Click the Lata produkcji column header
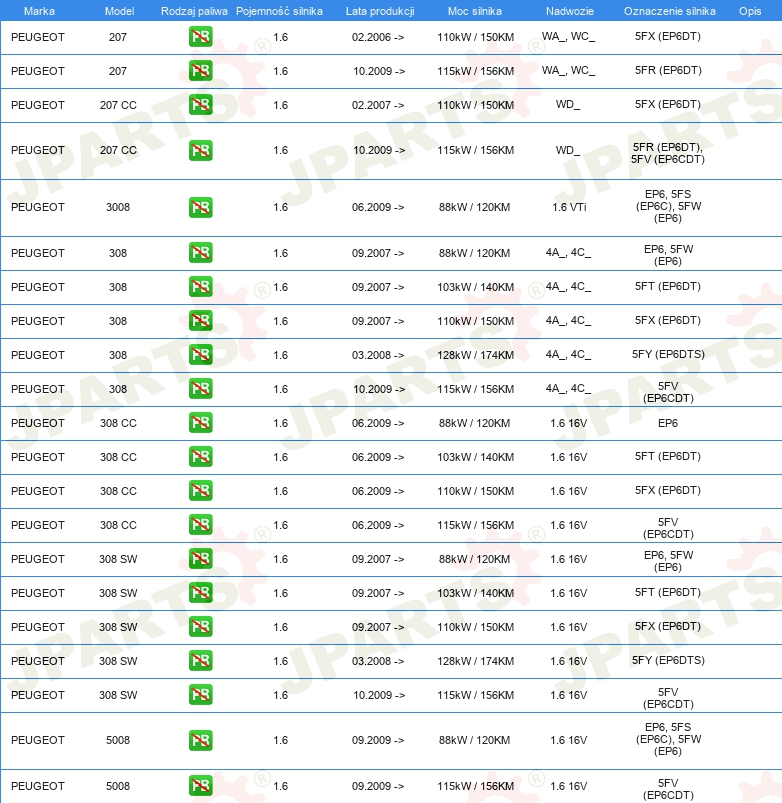This screenshot has height=803, width=782. coord(380,11)
